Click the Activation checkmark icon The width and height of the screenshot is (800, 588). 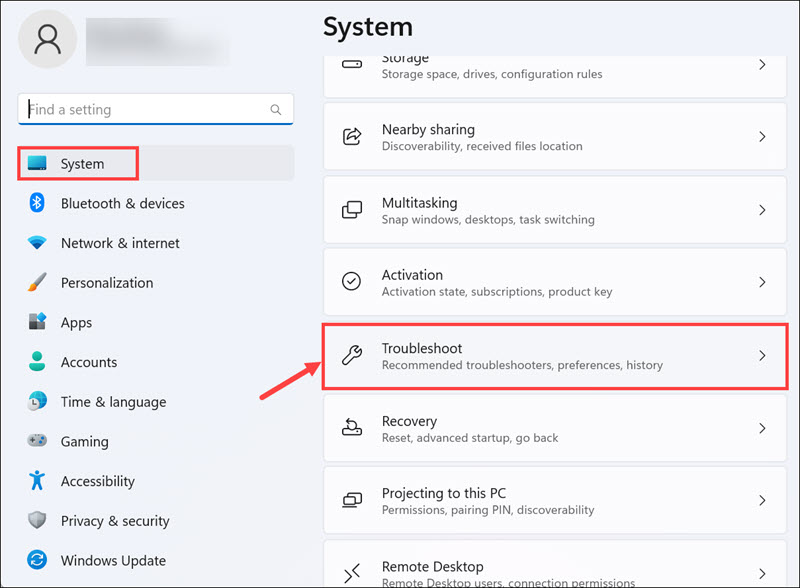352,282
